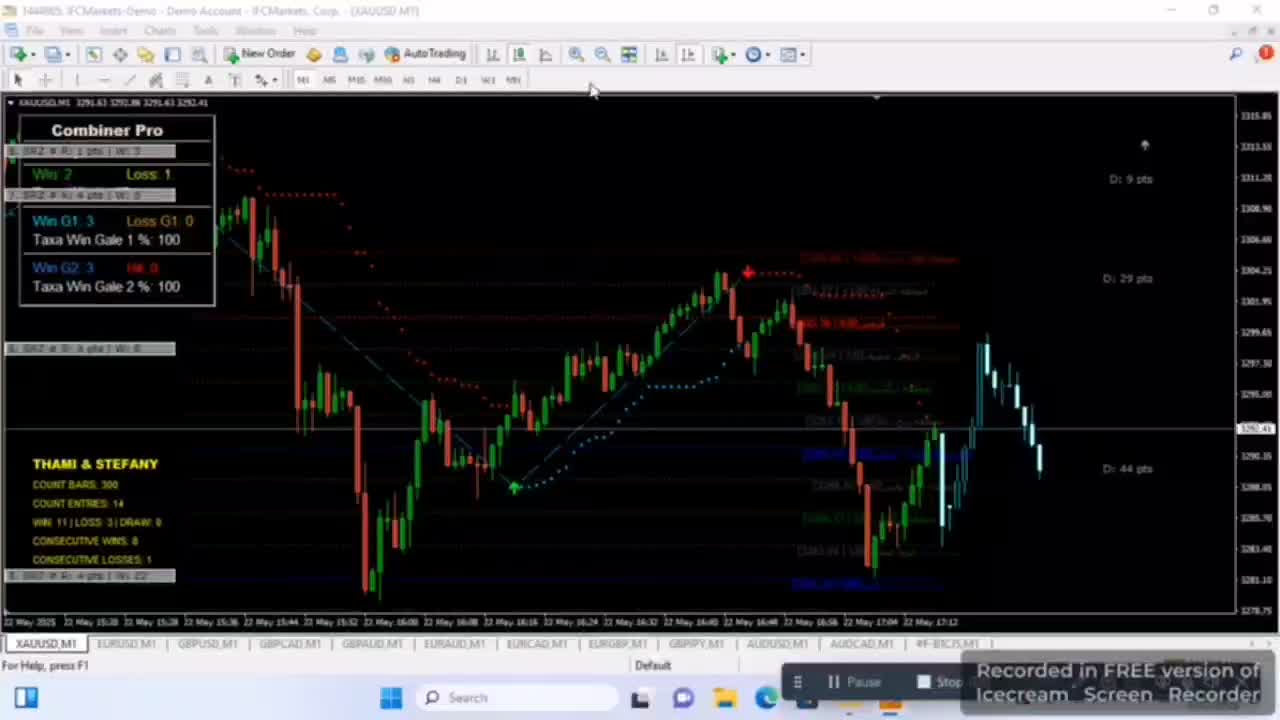Select the Horizontal Line drawing tool
Screen dimensions: 1280x720
pyautogui.click(x=103, y=80)
